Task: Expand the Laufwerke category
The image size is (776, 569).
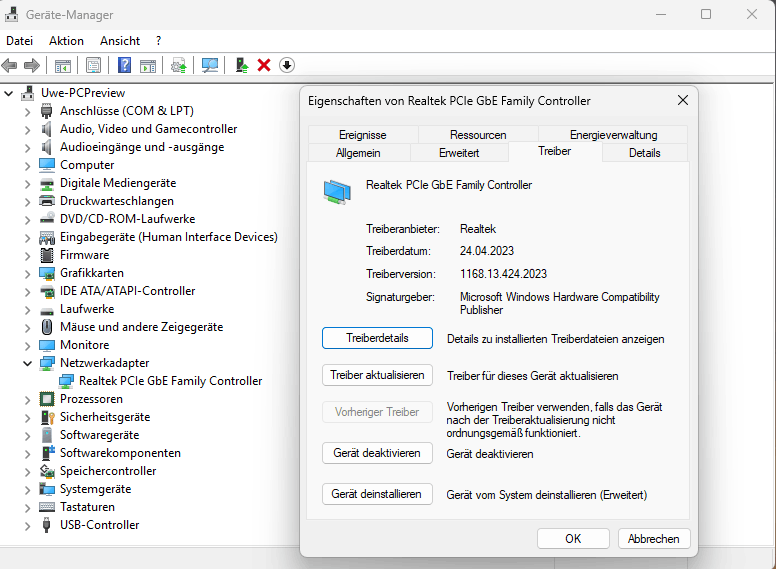Action: (x=27, y=310)
